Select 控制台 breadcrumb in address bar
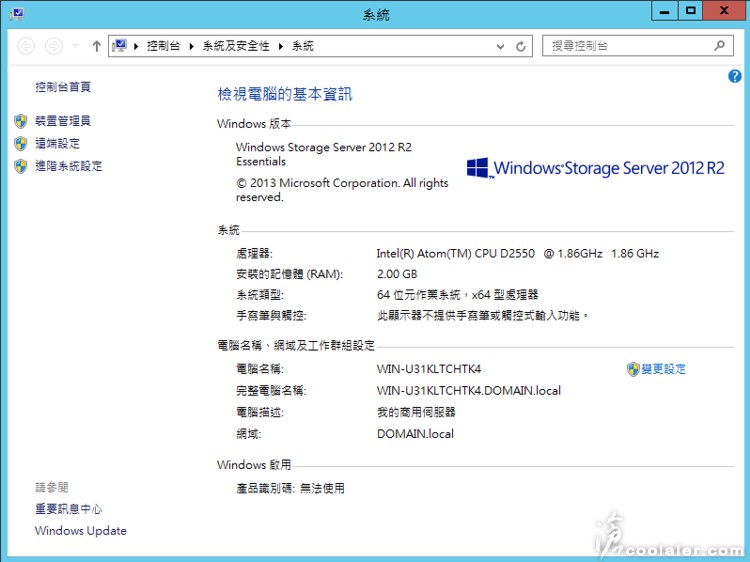This screenshot has width=750, height=562. pos(163,46)
